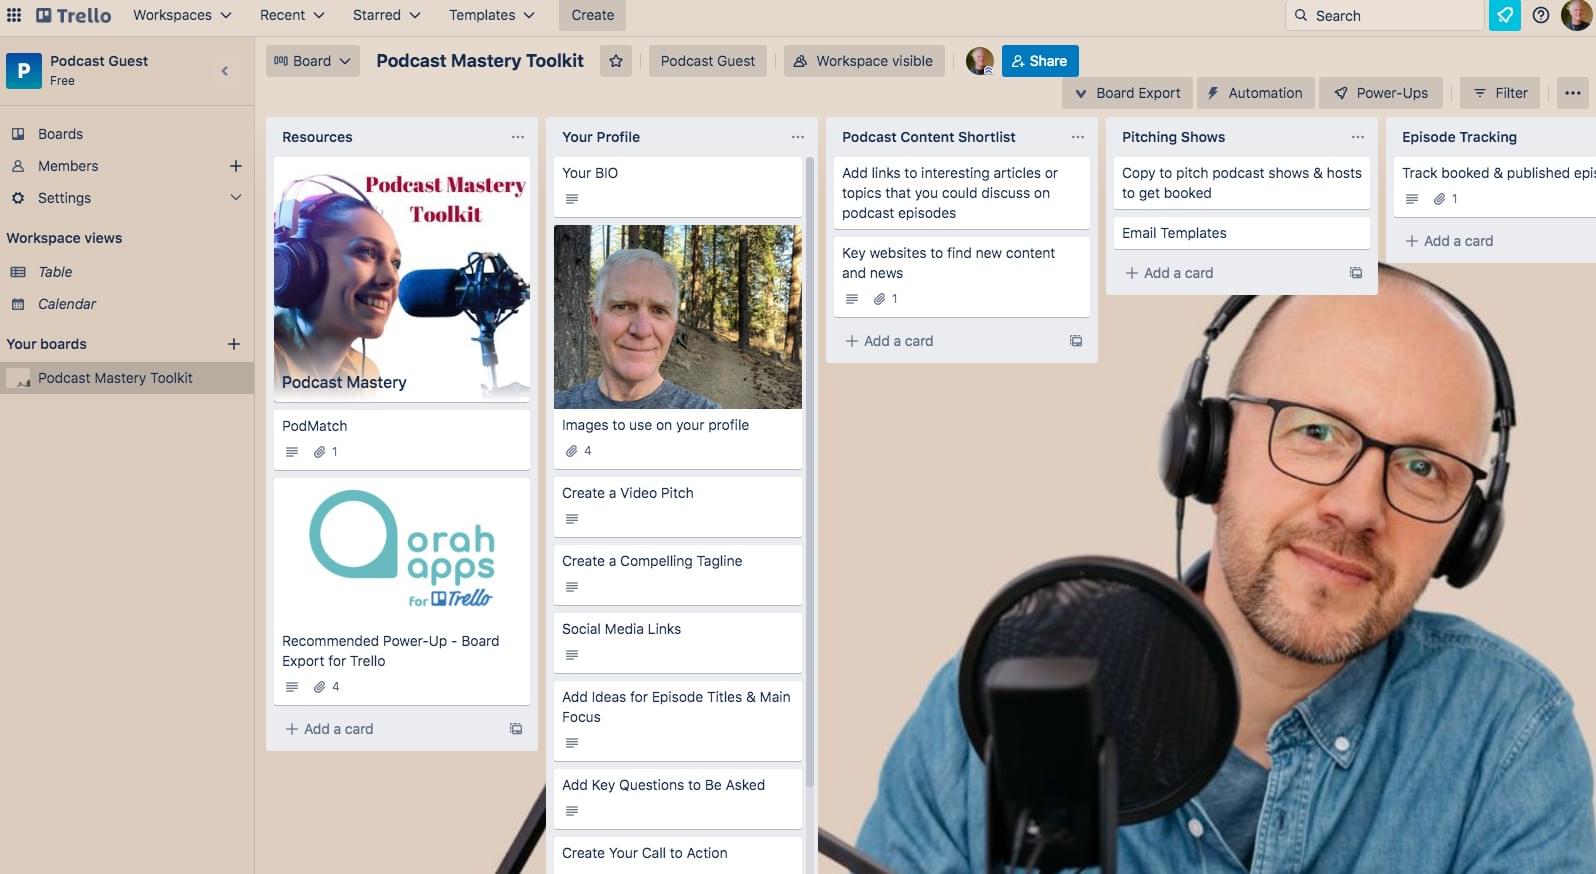
Task: Open the teal notifications icon
Action: [x=1504, y=15]
